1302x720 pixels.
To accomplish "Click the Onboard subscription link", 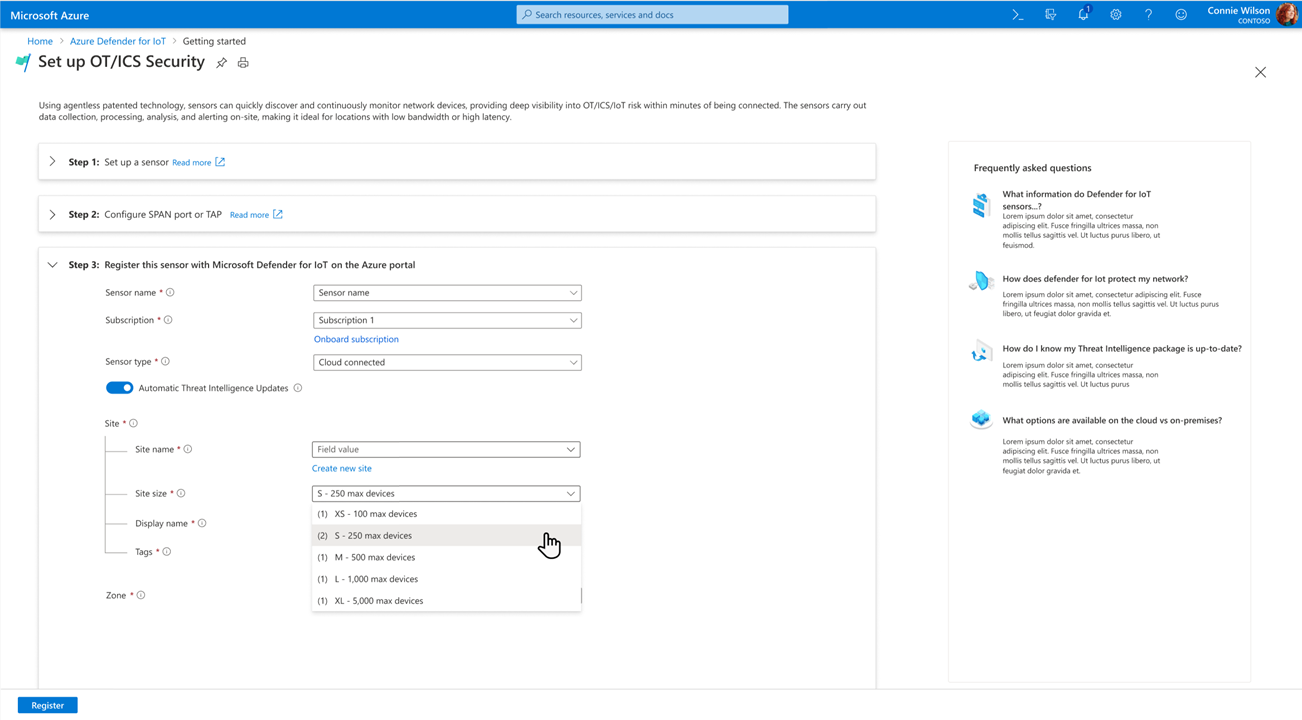I will [356, 339].
